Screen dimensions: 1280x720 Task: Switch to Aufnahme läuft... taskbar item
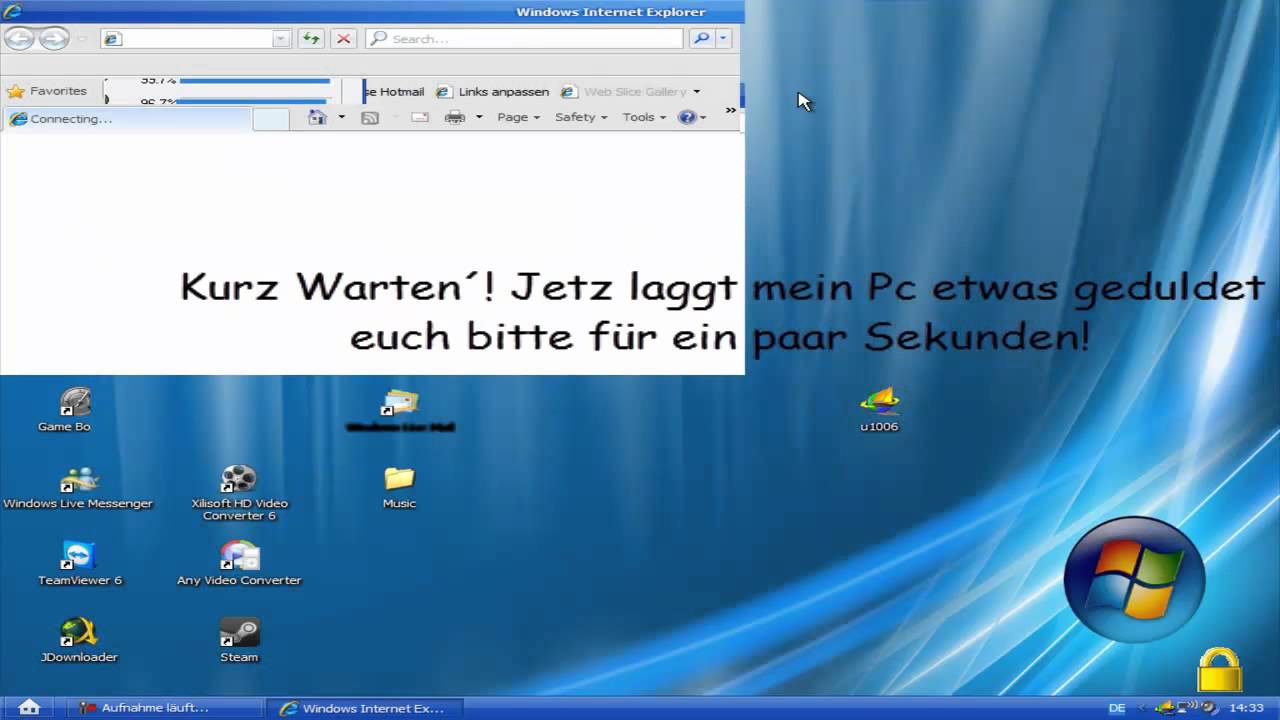[x=165, y=708]
